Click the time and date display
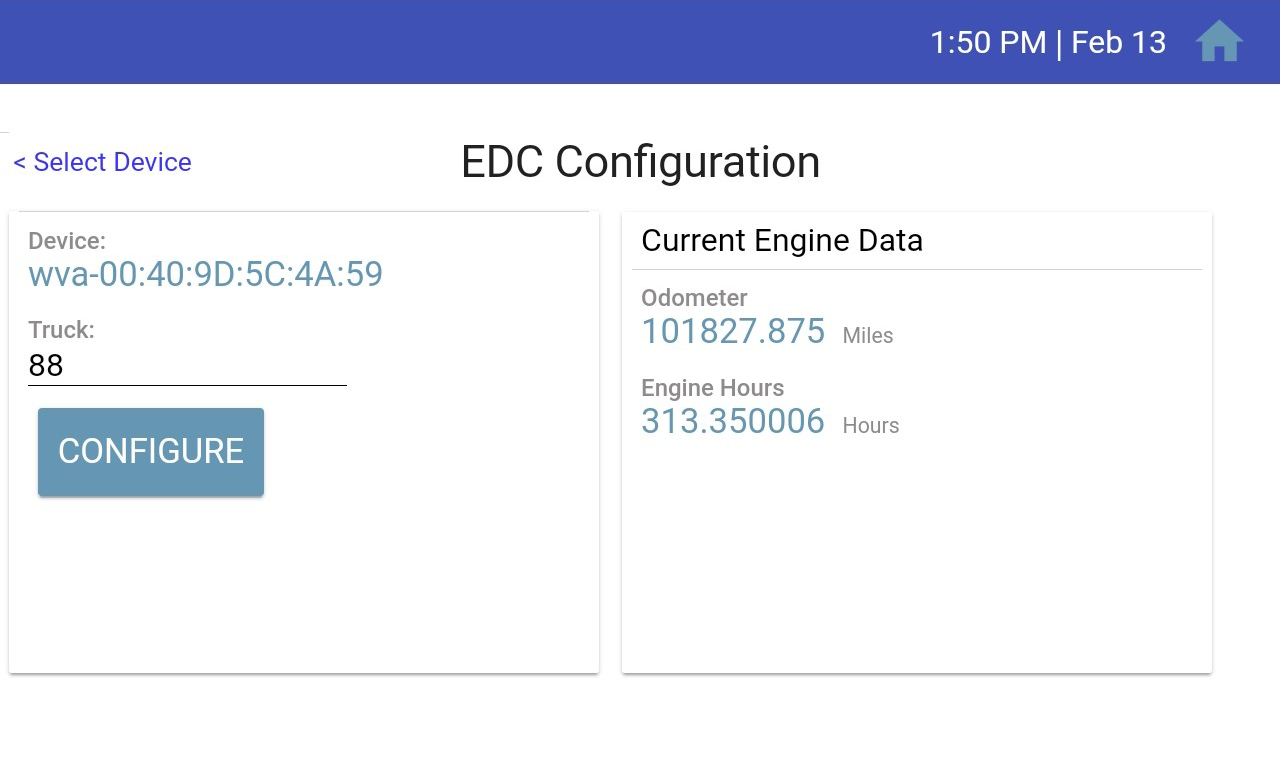 (1048, 42)
